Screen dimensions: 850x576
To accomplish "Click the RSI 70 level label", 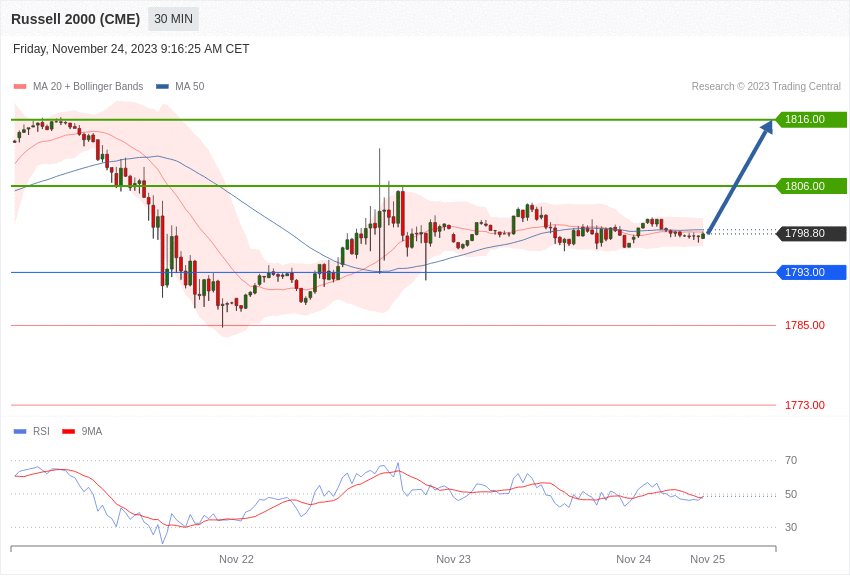I will coord(791,460).
